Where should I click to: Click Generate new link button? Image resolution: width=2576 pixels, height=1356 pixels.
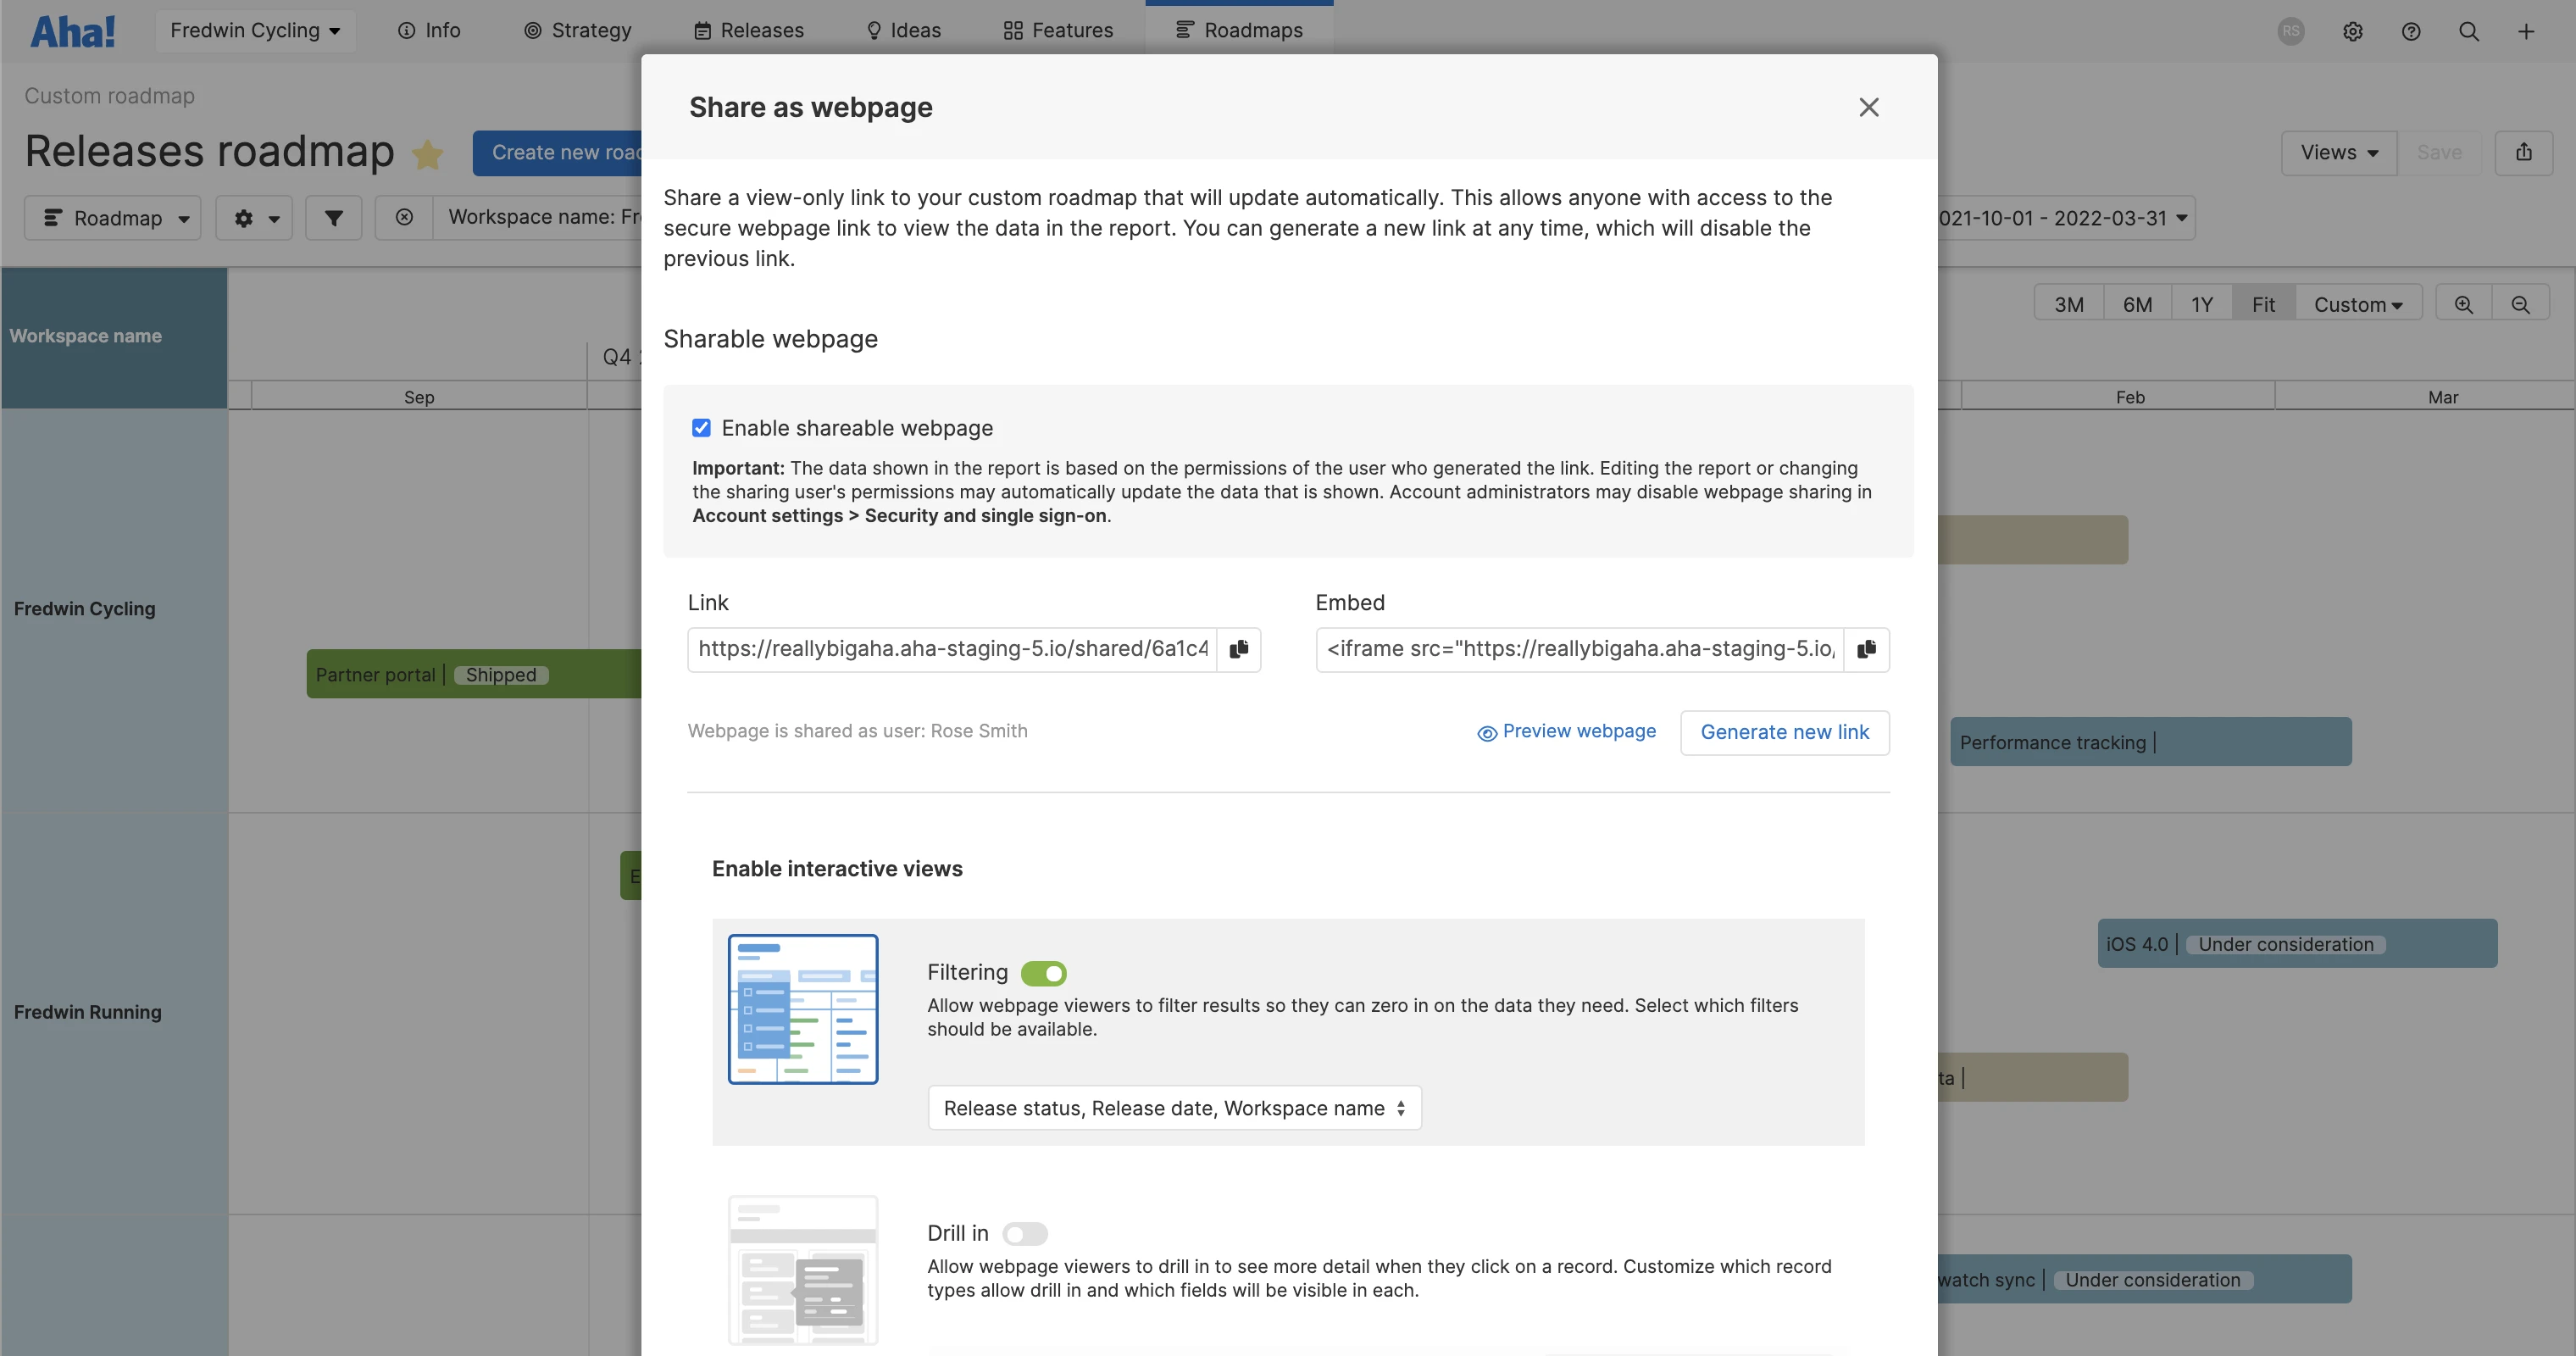(x=1784, y=732)
